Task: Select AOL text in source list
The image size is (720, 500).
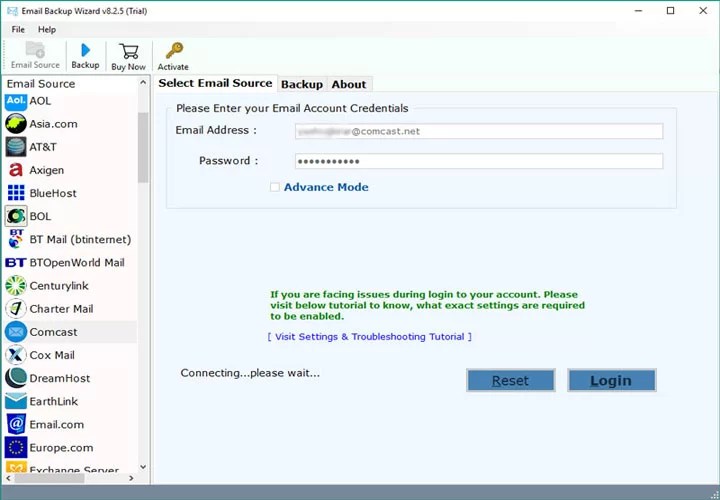Action: pos(40,101)
